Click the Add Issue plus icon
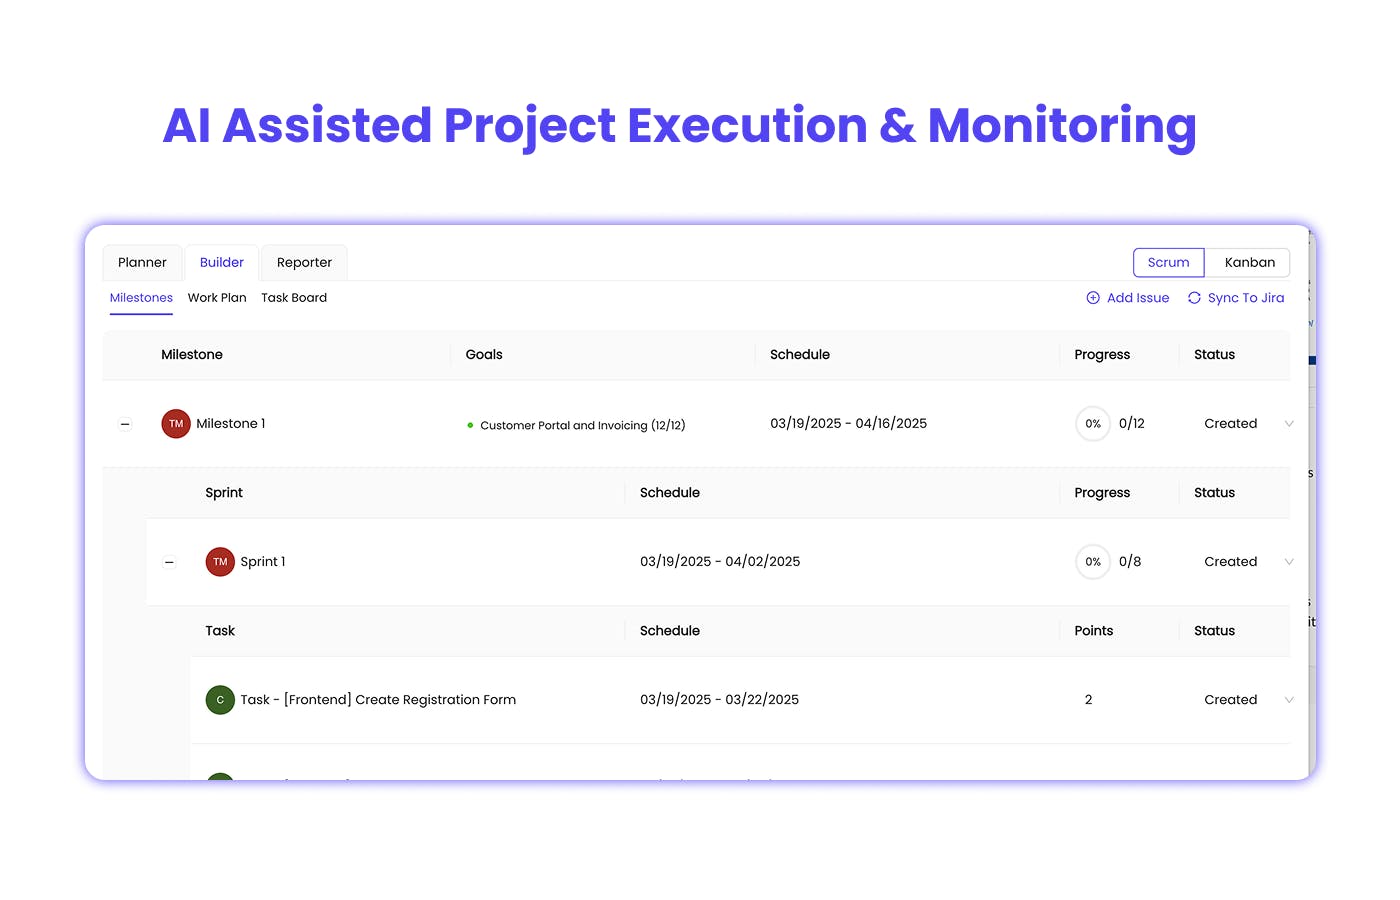The height and width of the screenshot is (900, 1400). (x=1093, y=298)
